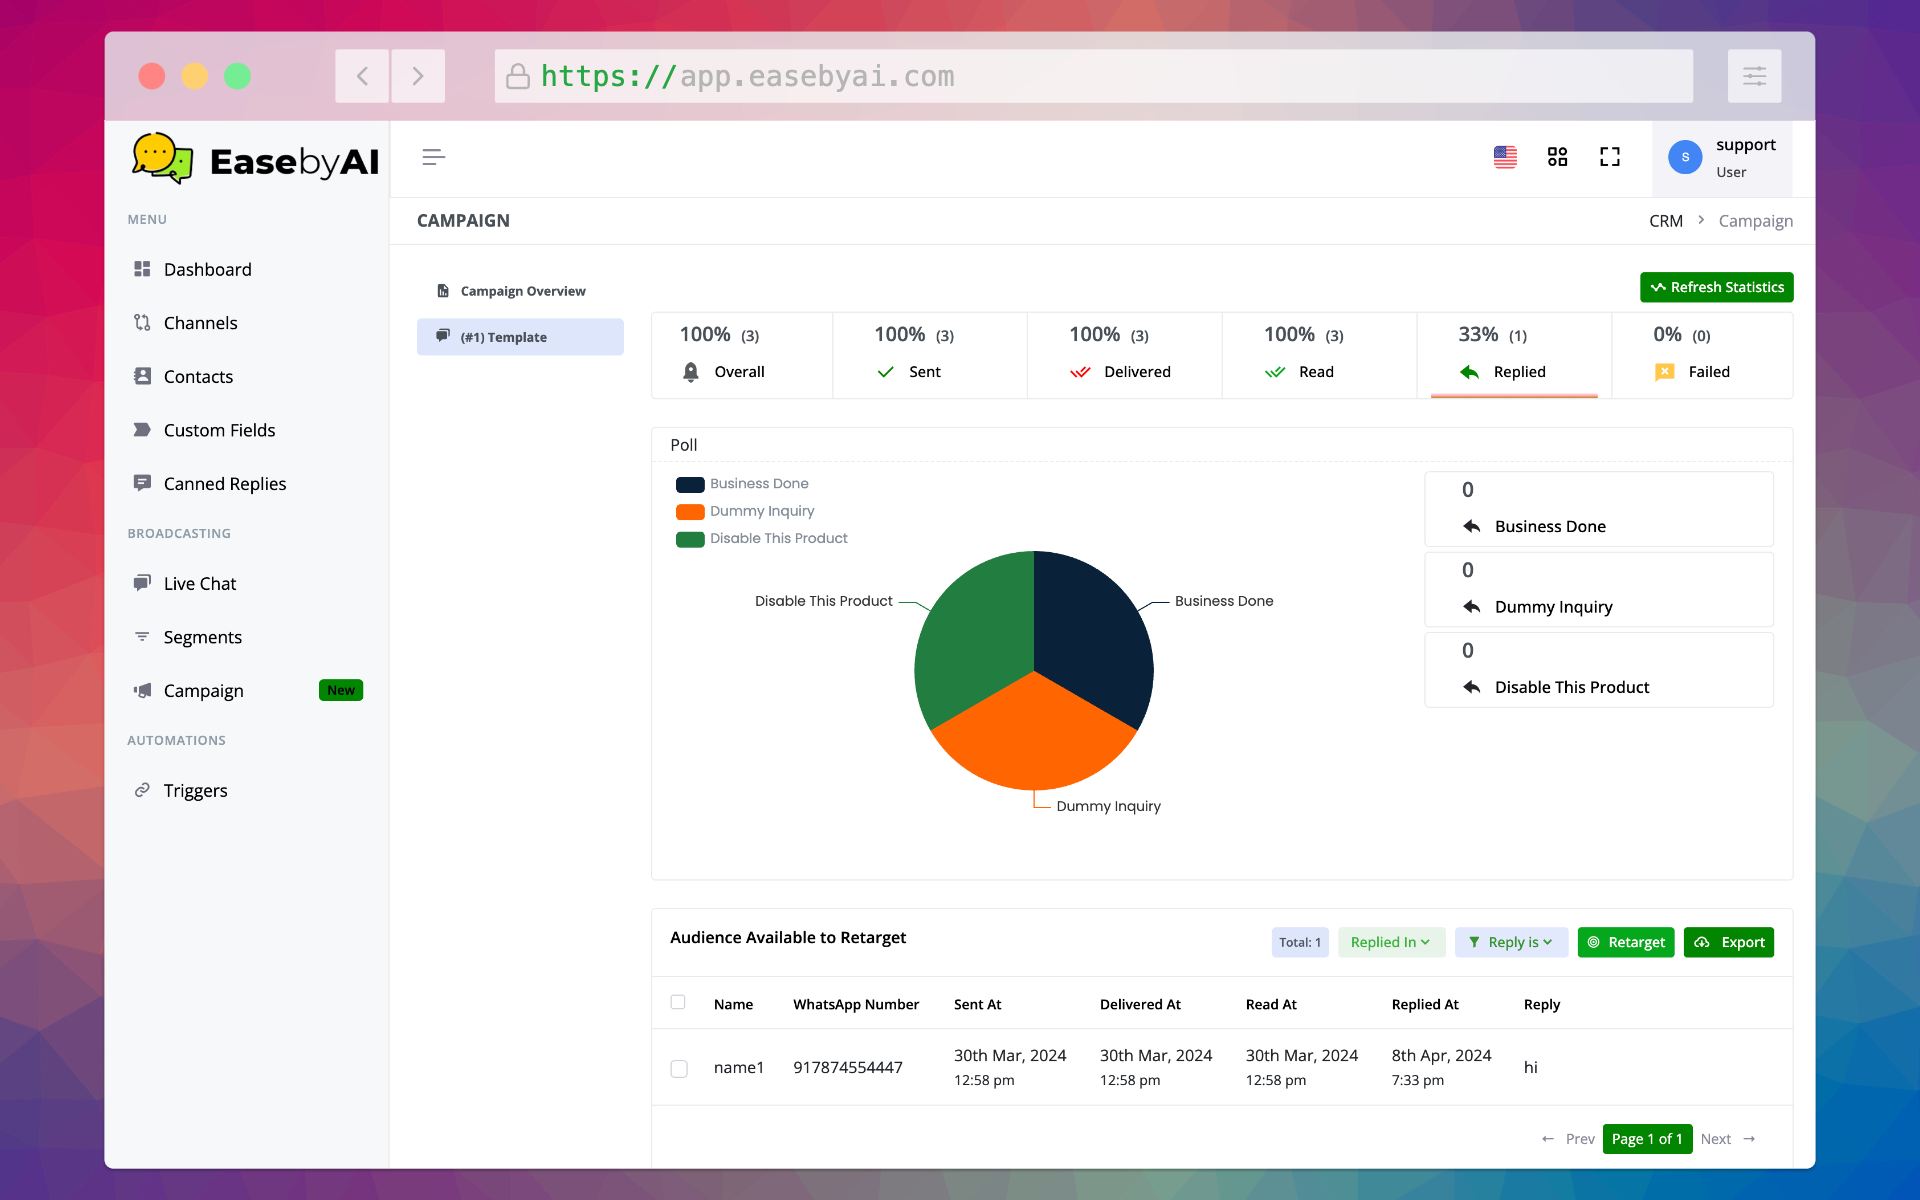Toggle Dummy Inquiry orange legend swatch

click(x=690, y=511)
